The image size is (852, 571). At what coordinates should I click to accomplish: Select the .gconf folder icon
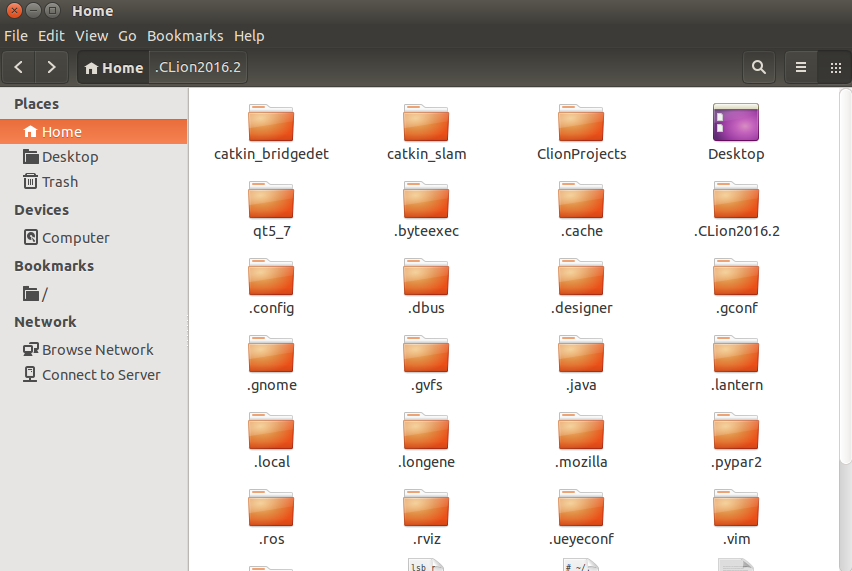736,277
